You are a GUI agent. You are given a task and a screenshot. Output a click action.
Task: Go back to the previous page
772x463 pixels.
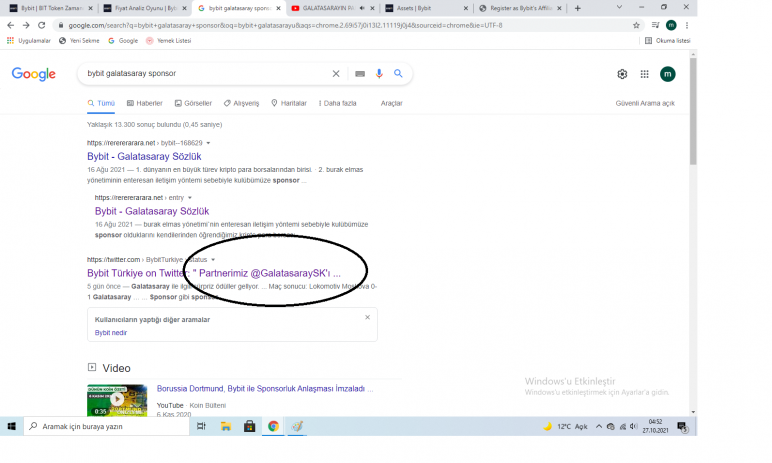pos(11,25)
